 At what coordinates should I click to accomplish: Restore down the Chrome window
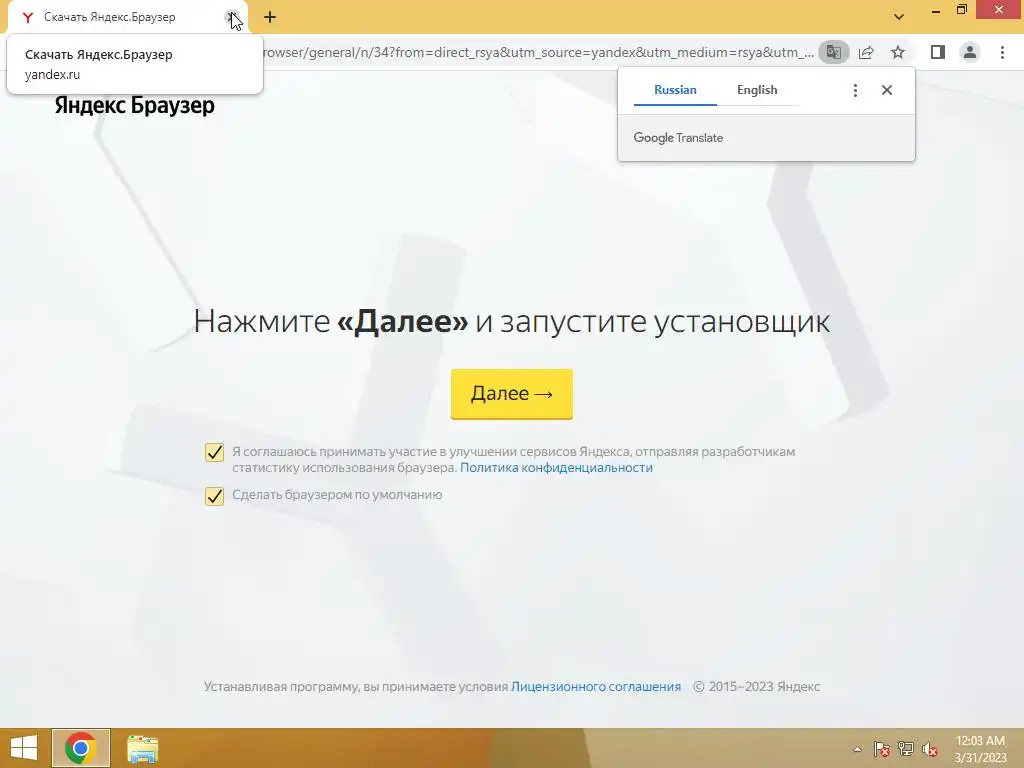coord(961,10)
